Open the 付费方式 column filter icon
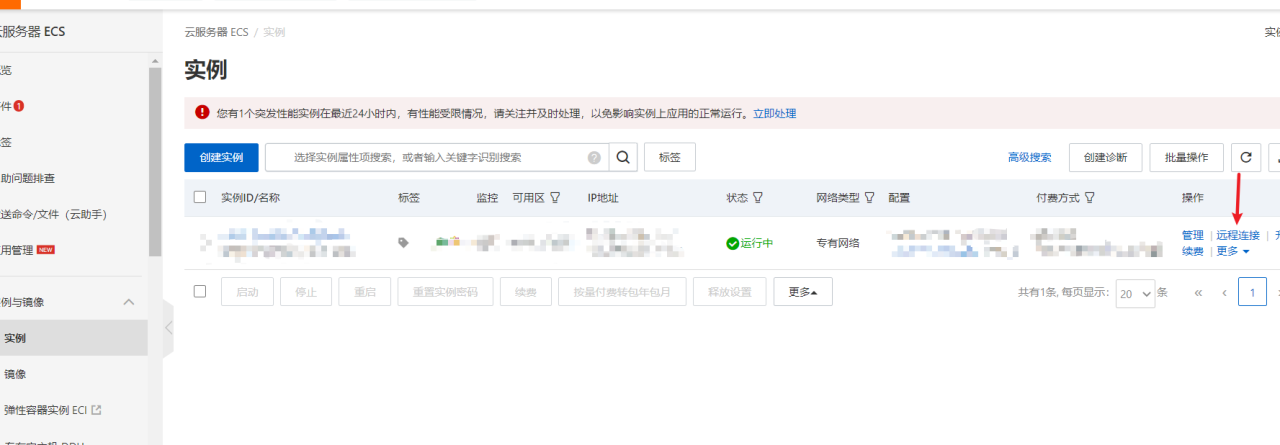The image size is (1280, 445). click(1089, 198)
